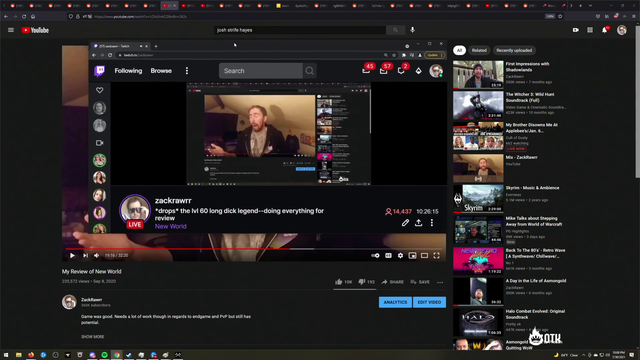
Task: Open YouTube player settings gear
Action: point(400,256)
